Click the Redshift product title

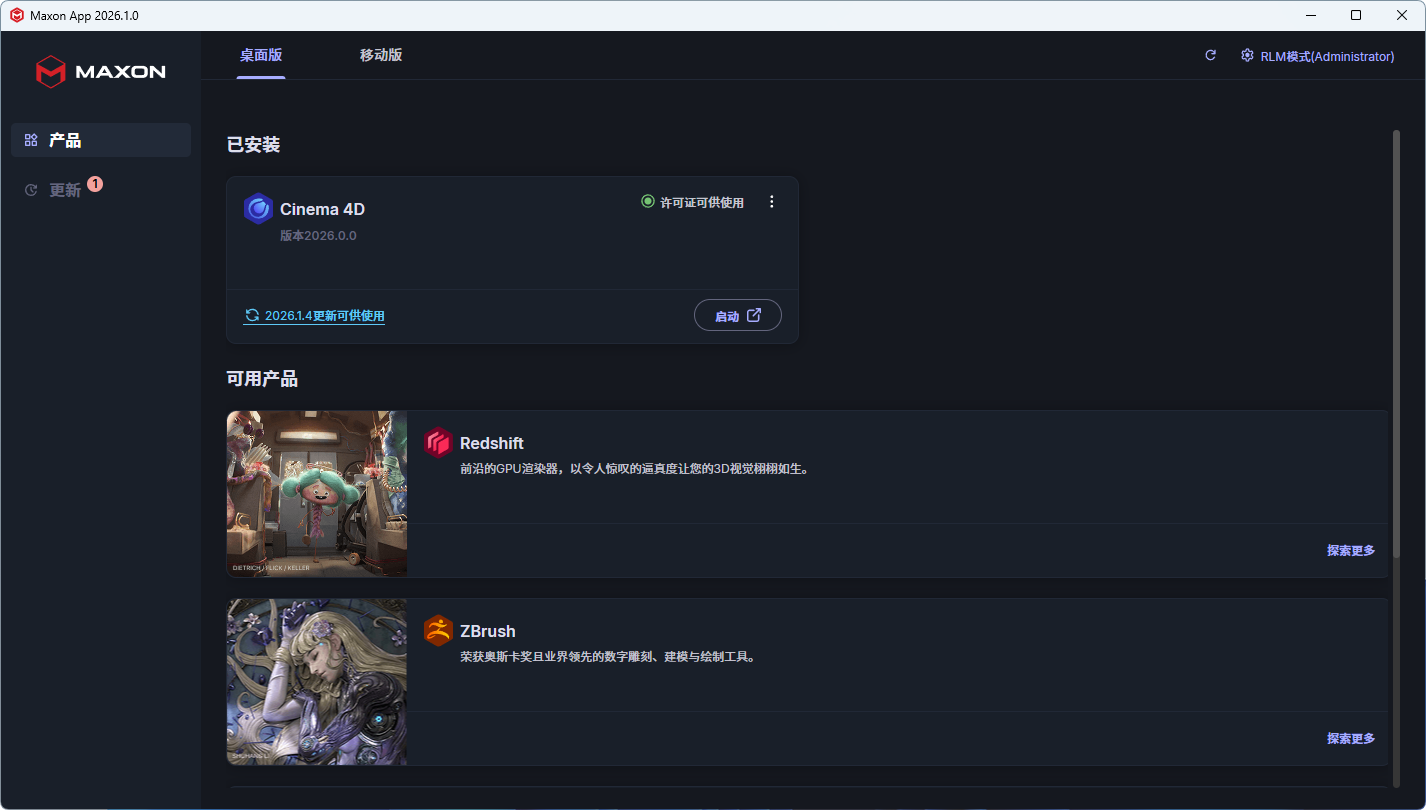492,443
